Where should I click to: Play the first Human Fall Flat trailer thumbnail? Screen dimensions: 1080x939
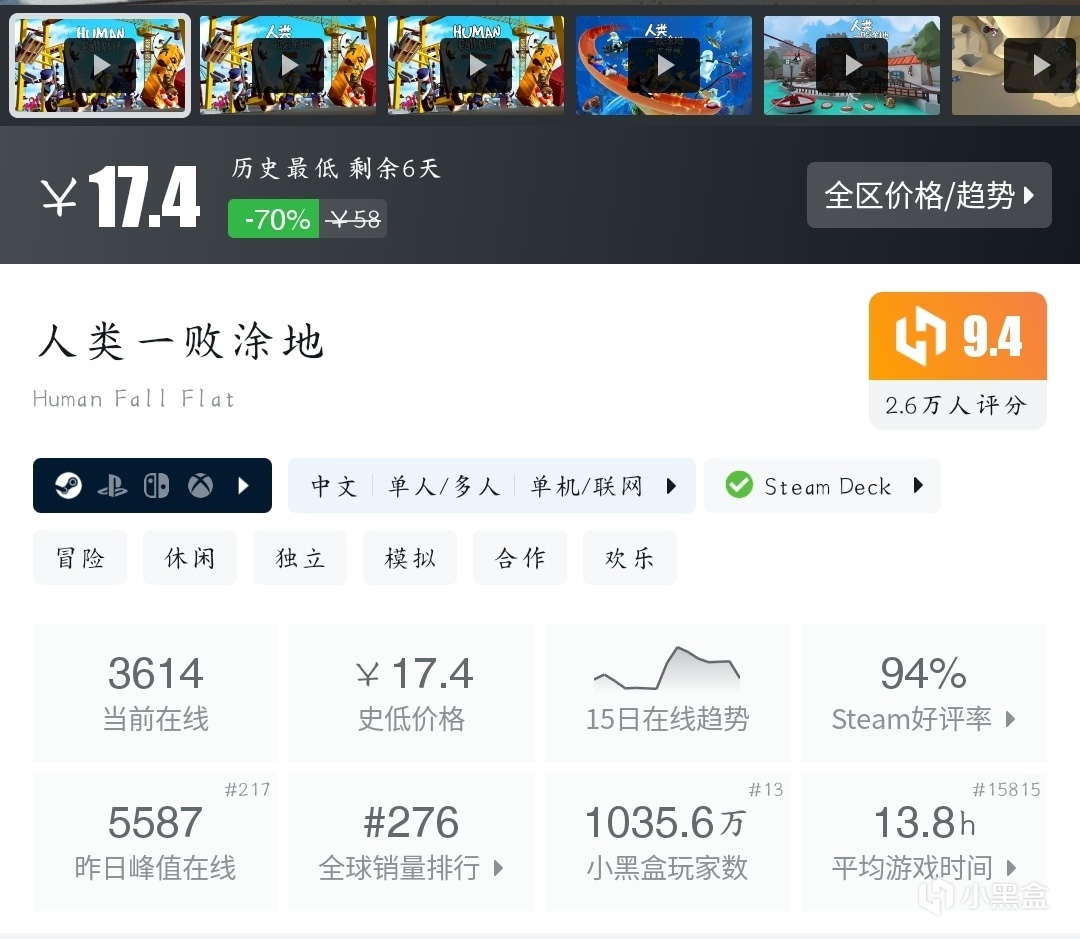point(100,65)
